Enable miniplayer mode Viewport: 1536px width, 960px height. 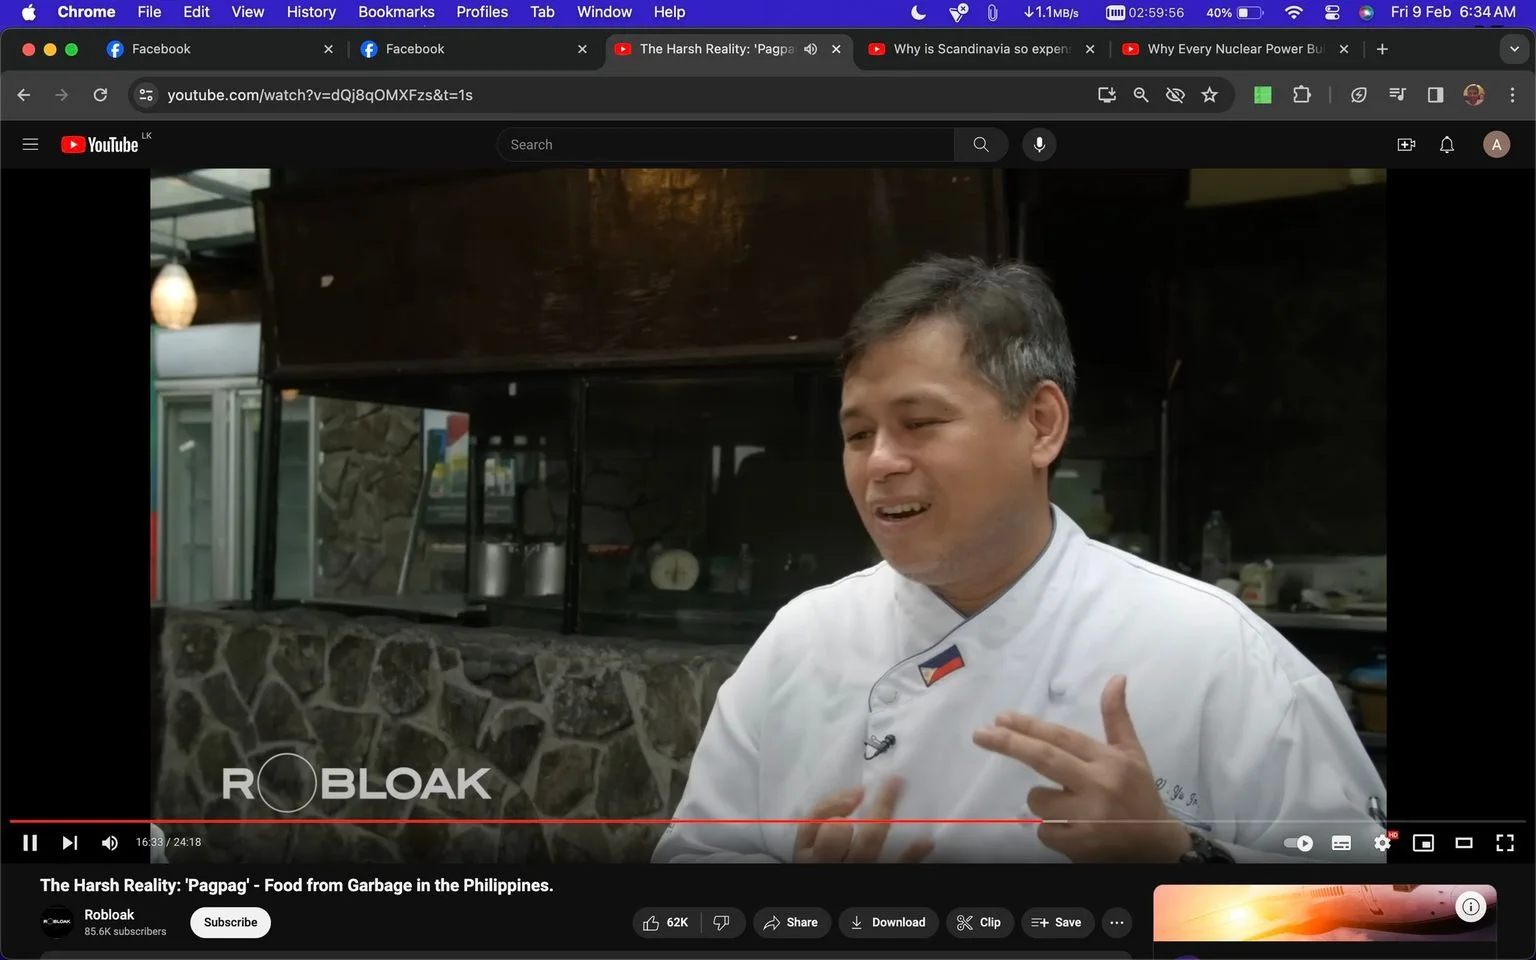point(1423,843)
